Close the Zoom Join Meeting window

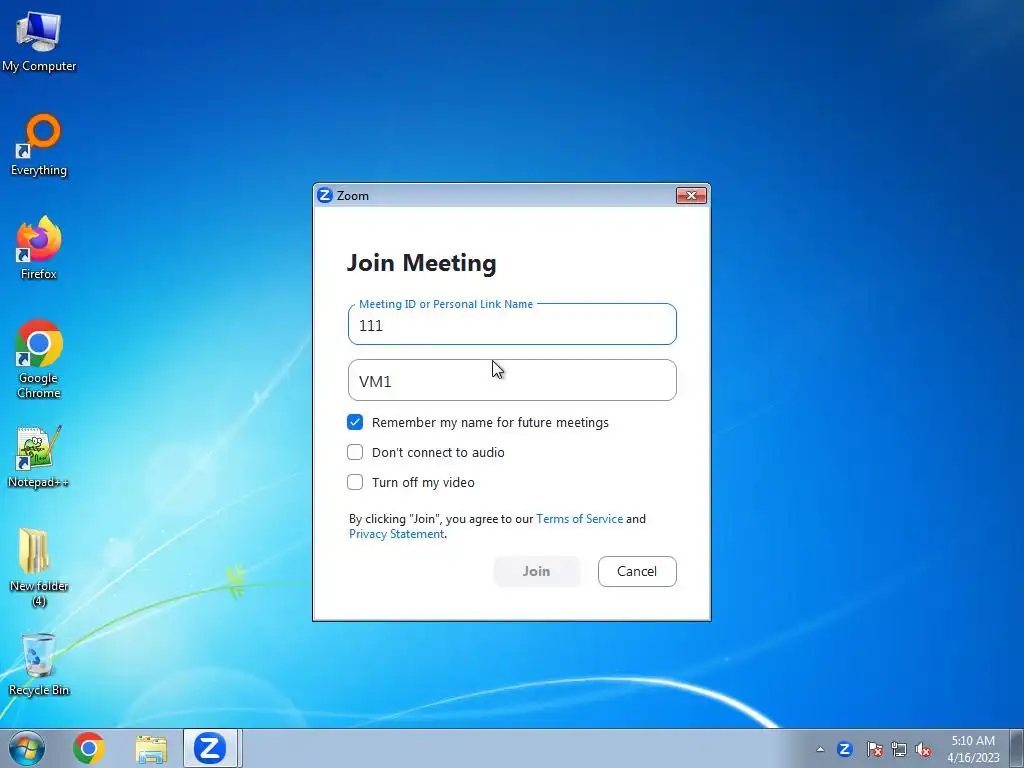[691, 195]
